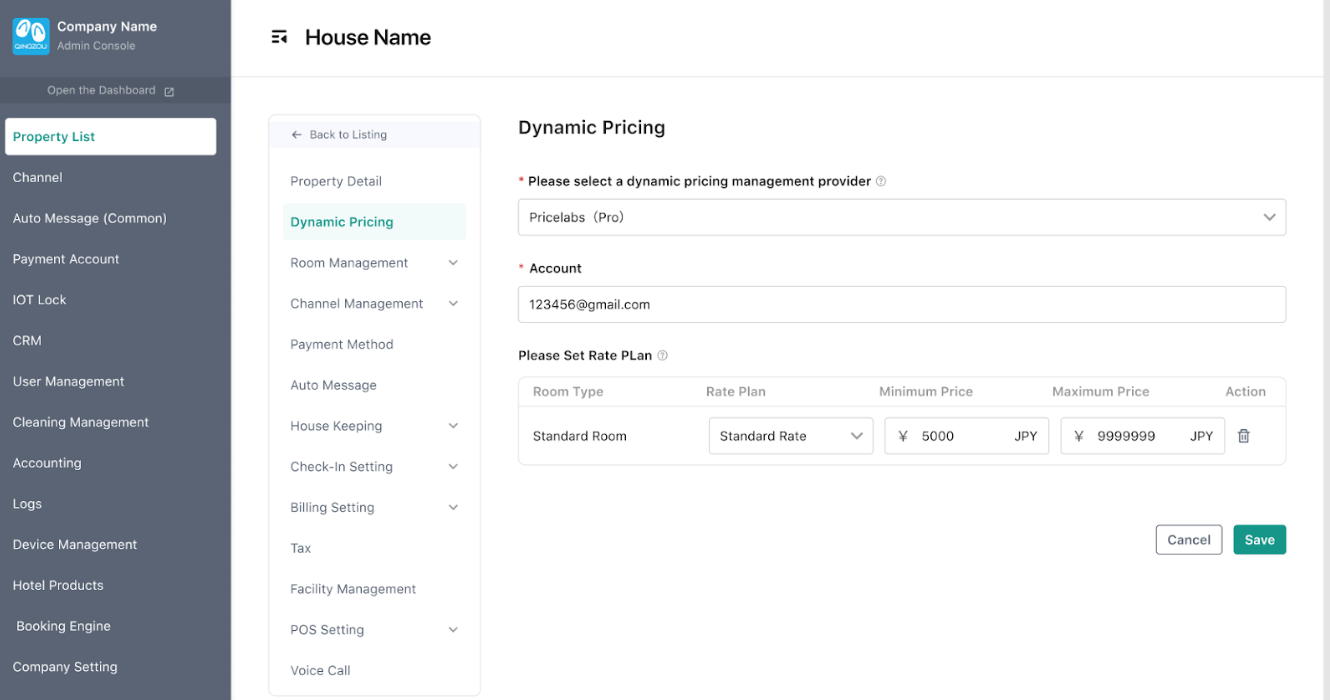Expand the Room Management submenu
This screenshot has height=700, width=1330.
click(453, 263)
